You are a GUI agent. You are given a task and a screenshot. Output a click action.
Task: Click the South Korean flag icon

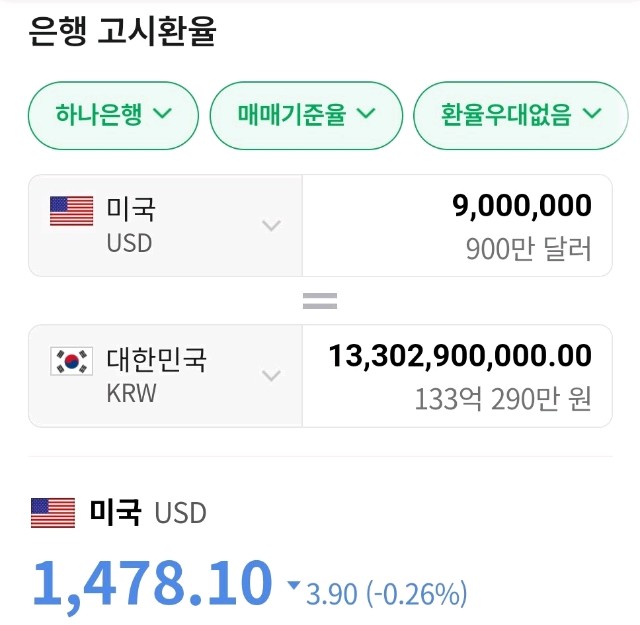71,361
